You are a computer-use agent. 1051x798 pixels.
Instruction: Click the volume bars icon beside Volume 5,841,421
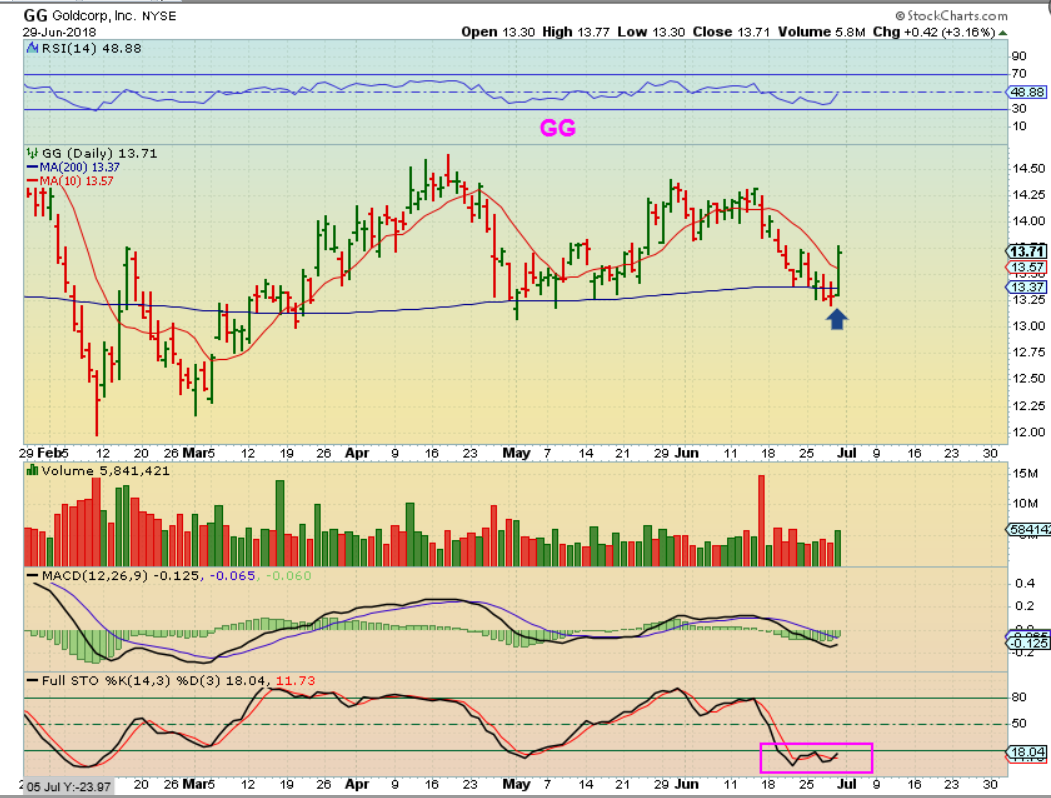(x=32, y=470)
